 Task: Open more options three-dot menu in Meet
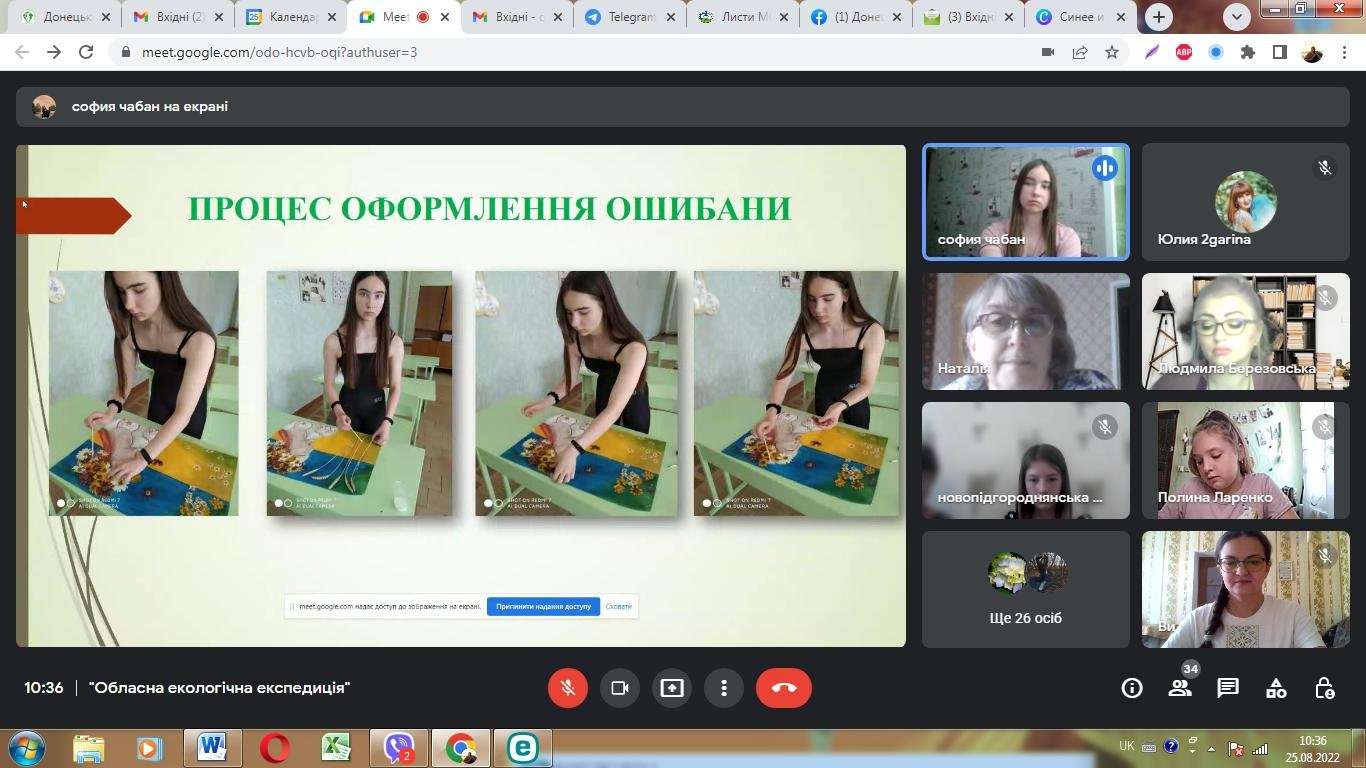click(x=724, y=688)
